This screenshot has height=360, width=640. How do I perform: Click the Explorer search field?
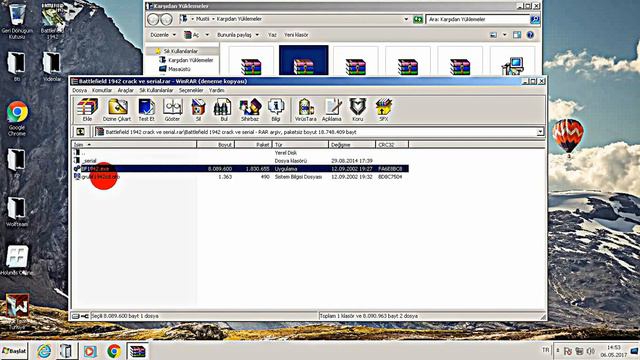478,19
